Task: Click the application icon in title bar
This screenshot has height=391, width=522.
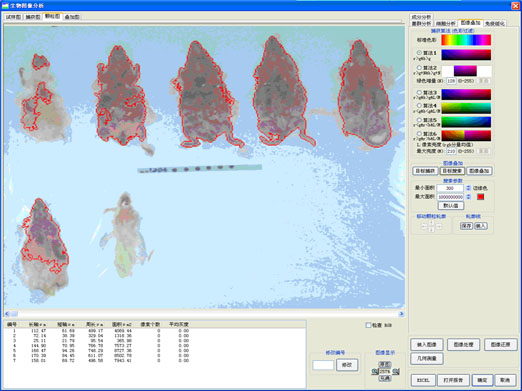Action: point(5,5)
